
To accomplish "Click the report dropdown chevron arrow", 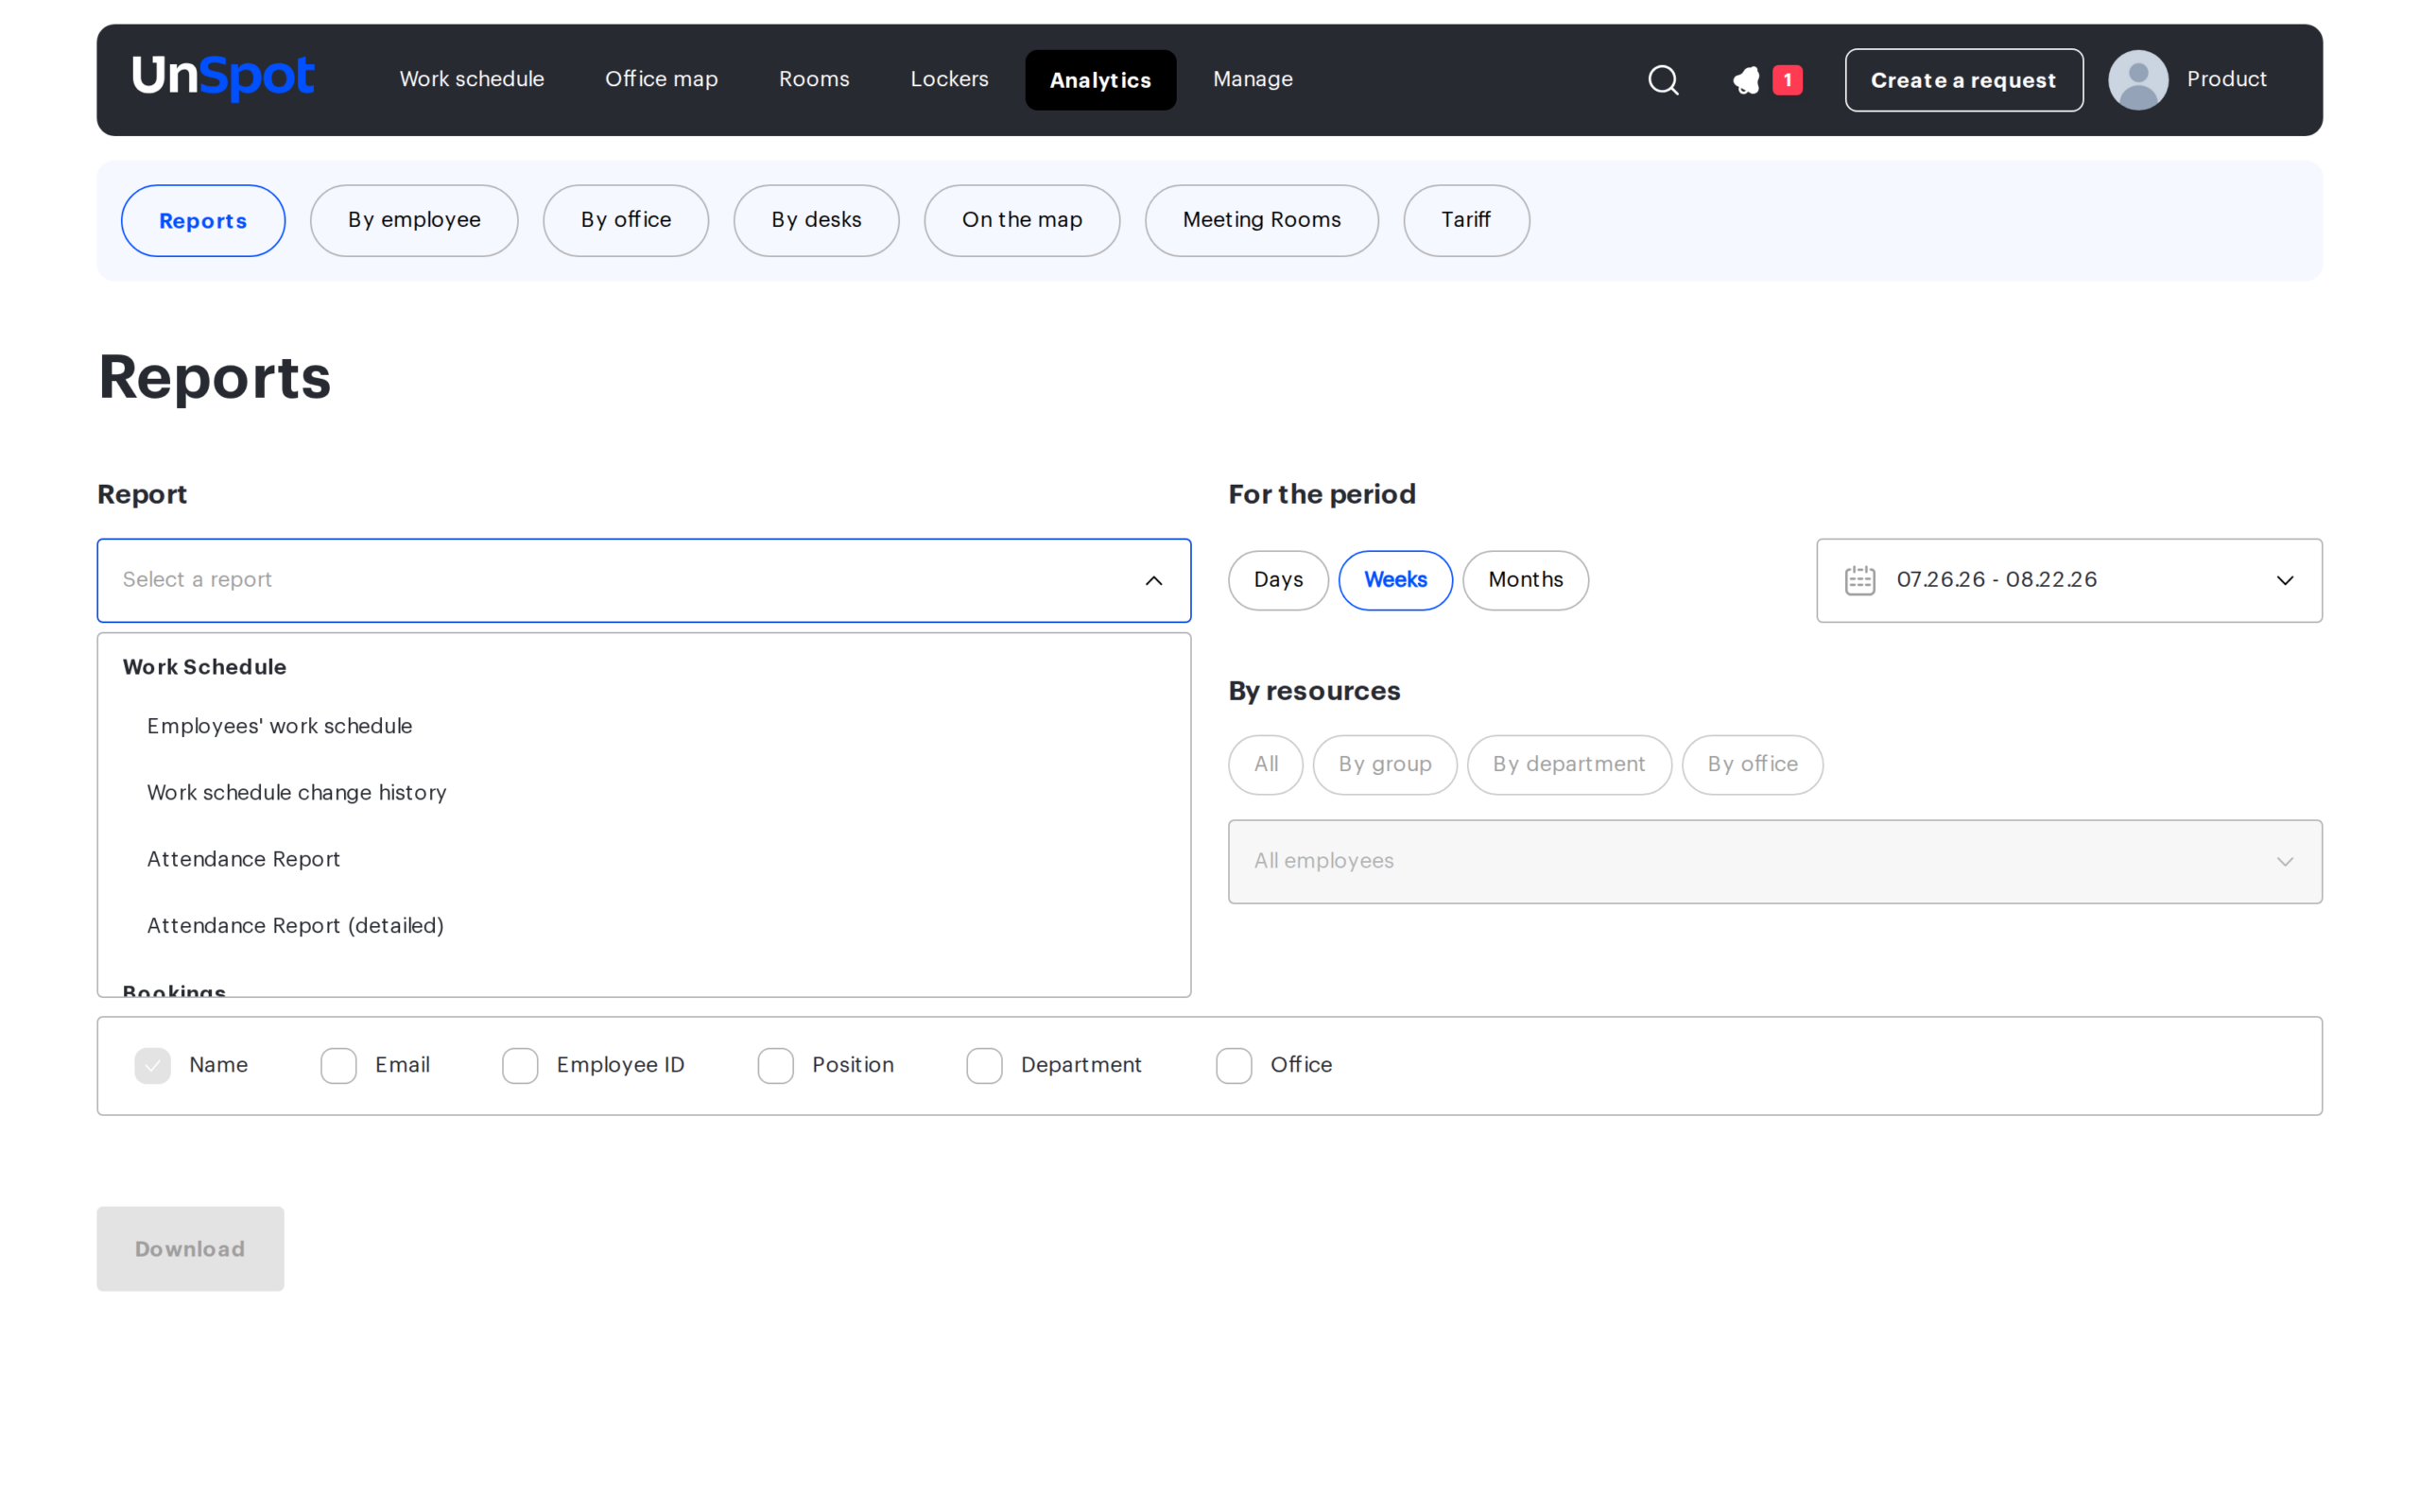I will pos(1153,581).
